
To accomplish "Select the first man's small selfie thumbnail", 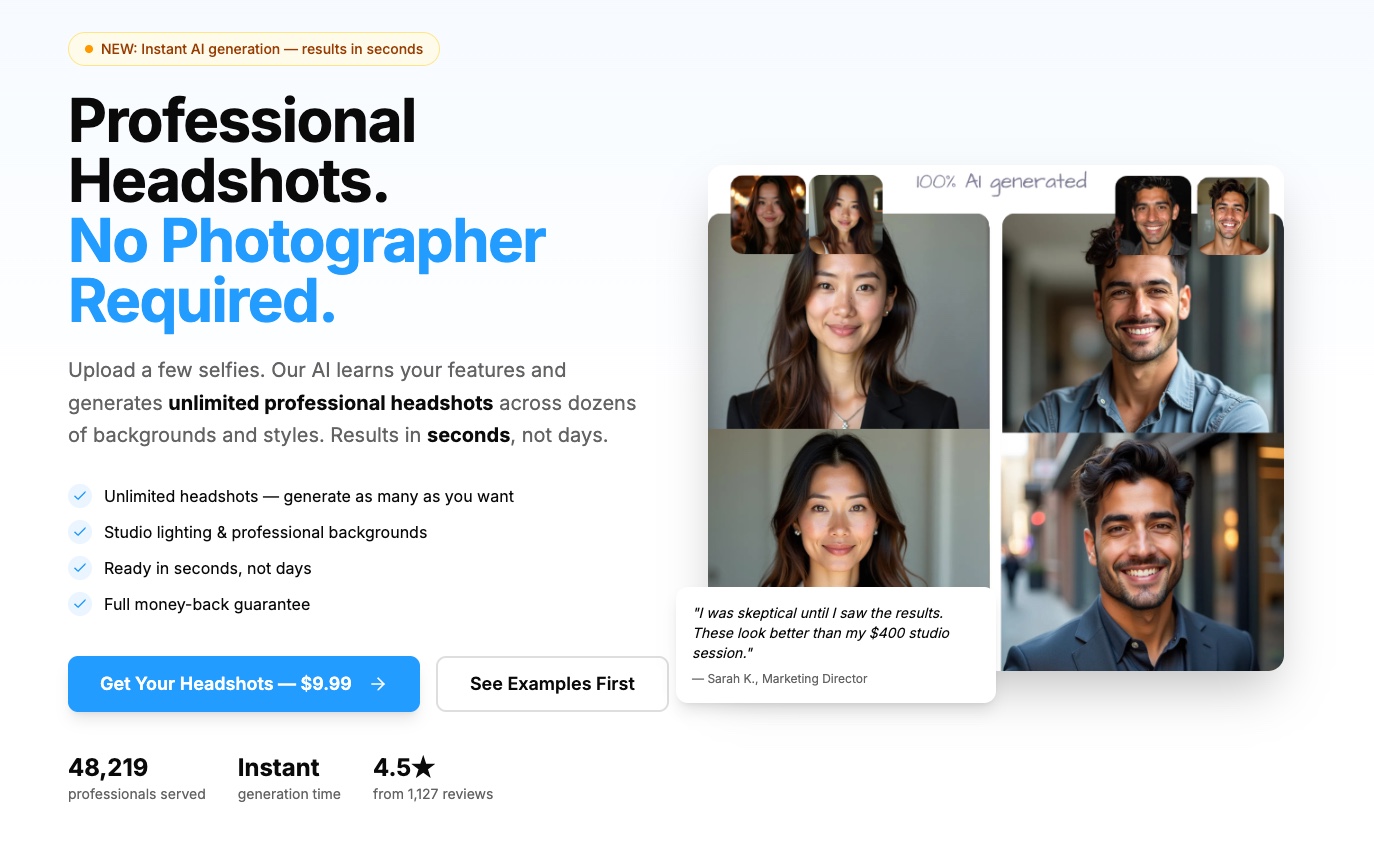I will tap(1153, 215).
